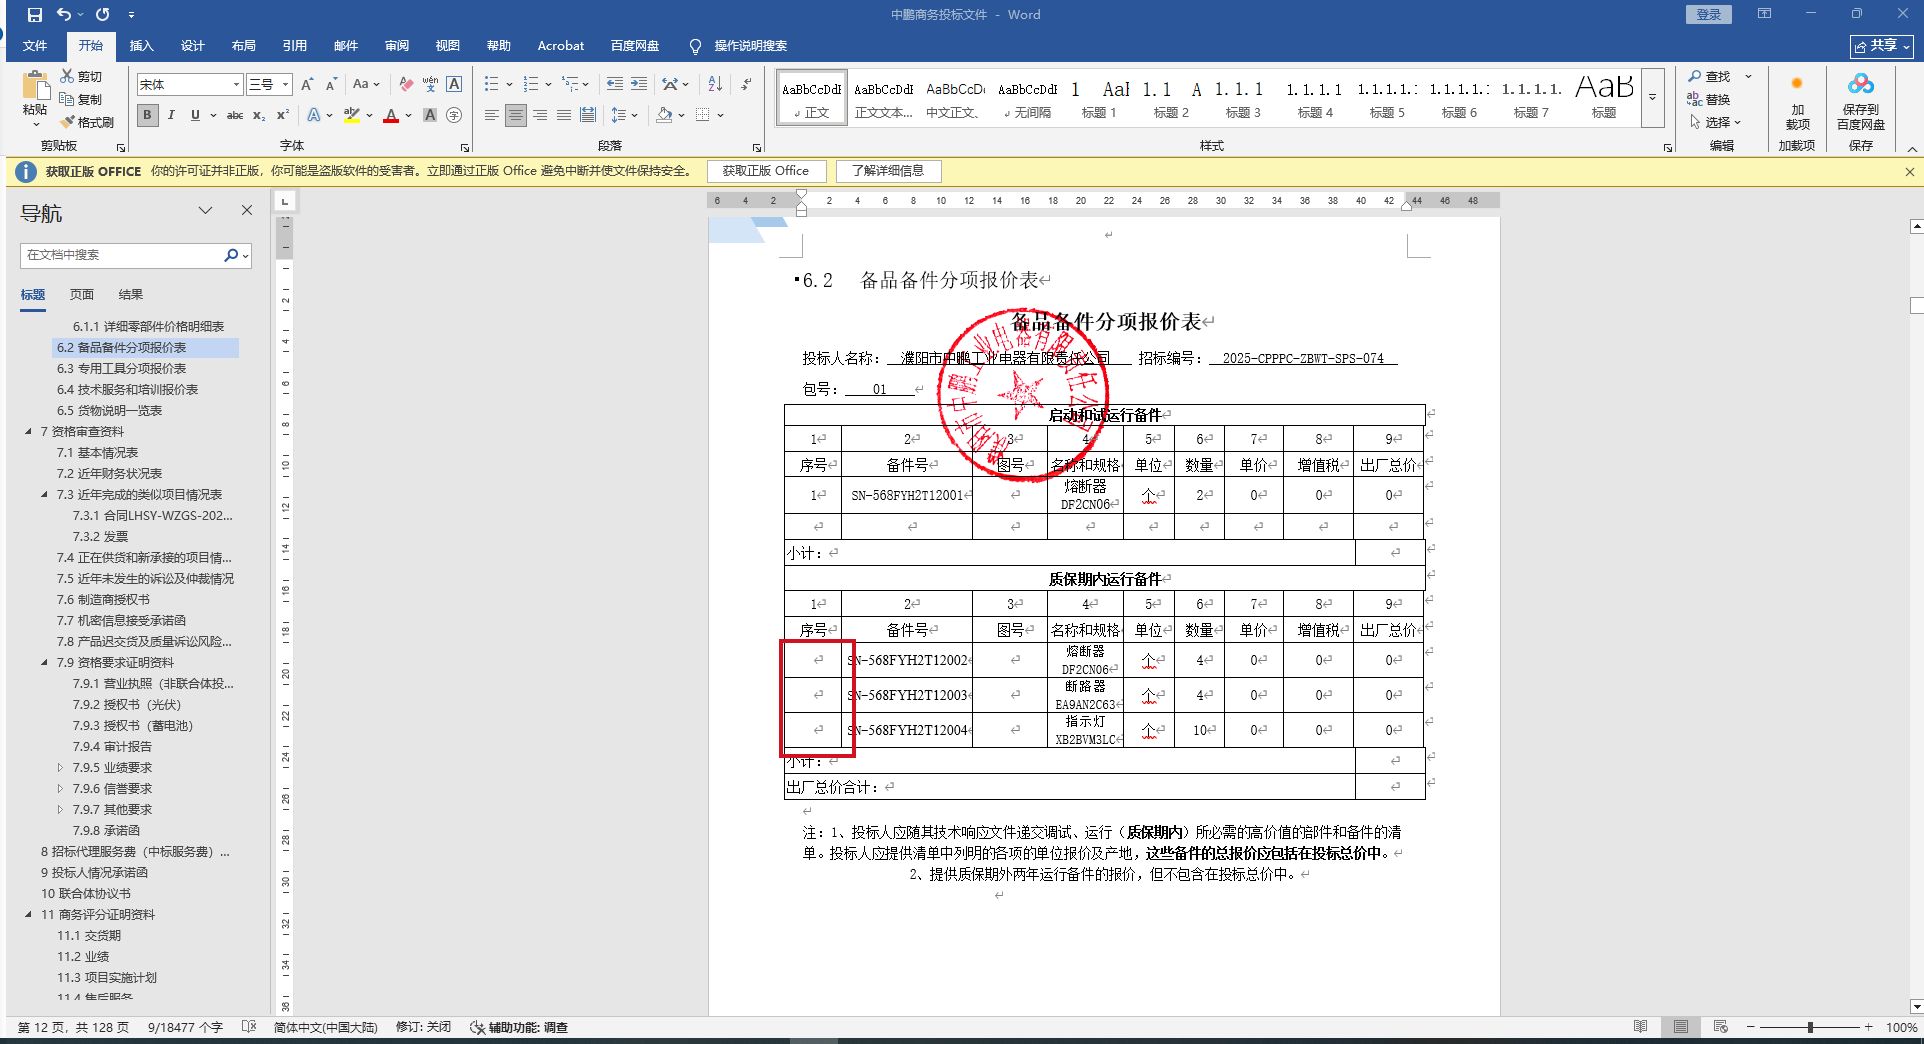This screenshot has width=1924, height=1044.
Task: Increase font size with the grow font icon
Action: pos(307,85)
